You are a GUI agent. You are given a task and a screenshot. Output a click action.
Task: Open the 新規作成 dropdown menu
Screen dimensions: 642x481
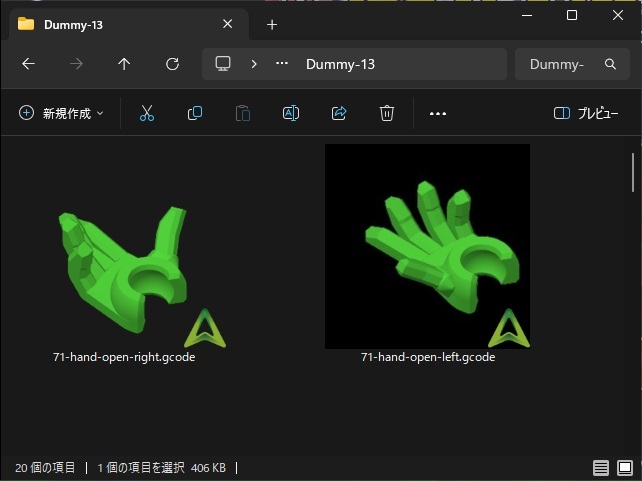(61, 113)
